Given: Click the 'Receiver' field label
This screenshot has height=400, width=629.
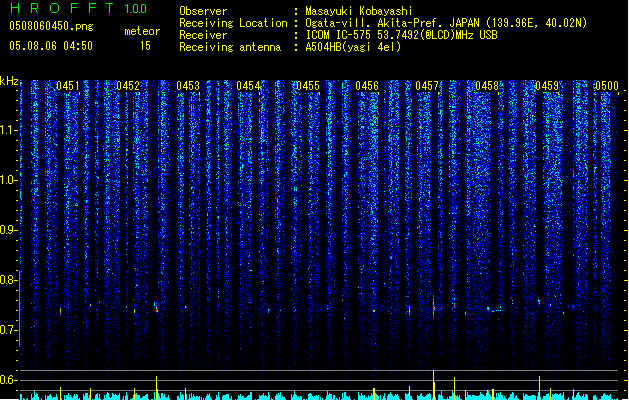Looking at the screenshot, I should point(203,35).
